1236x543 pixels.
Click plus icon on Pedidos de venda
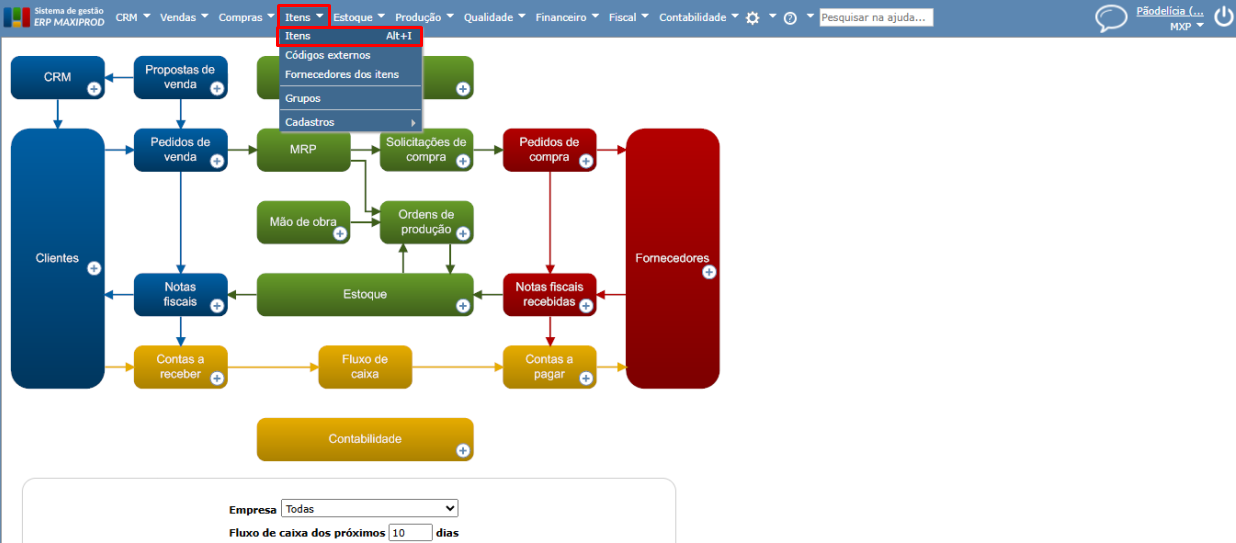point(217,160)
